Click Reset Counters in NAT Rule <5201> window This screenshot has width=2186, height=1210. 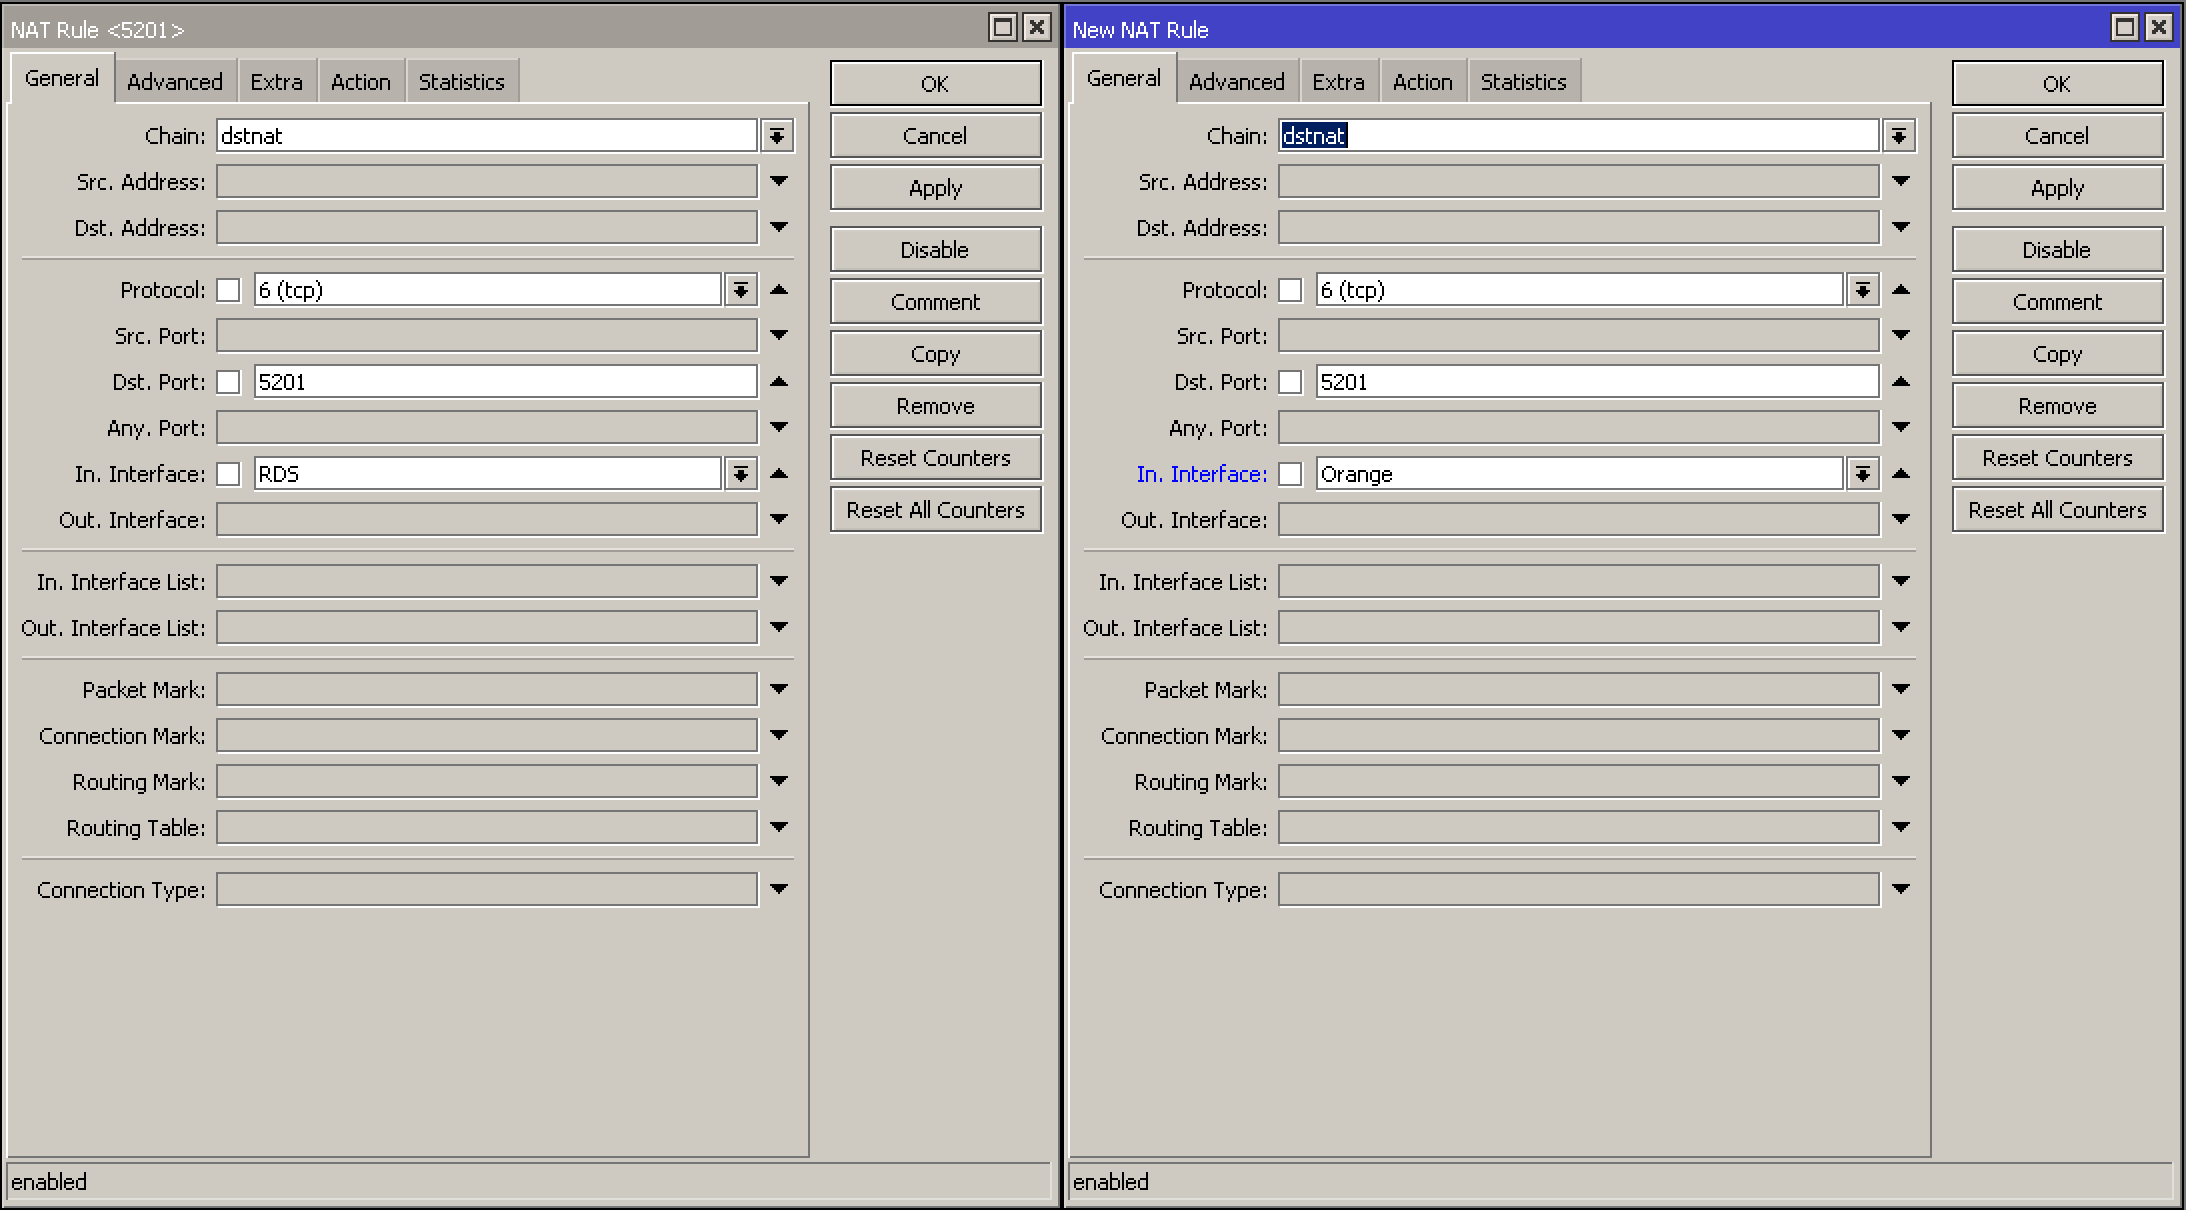[x=935, y=458]
